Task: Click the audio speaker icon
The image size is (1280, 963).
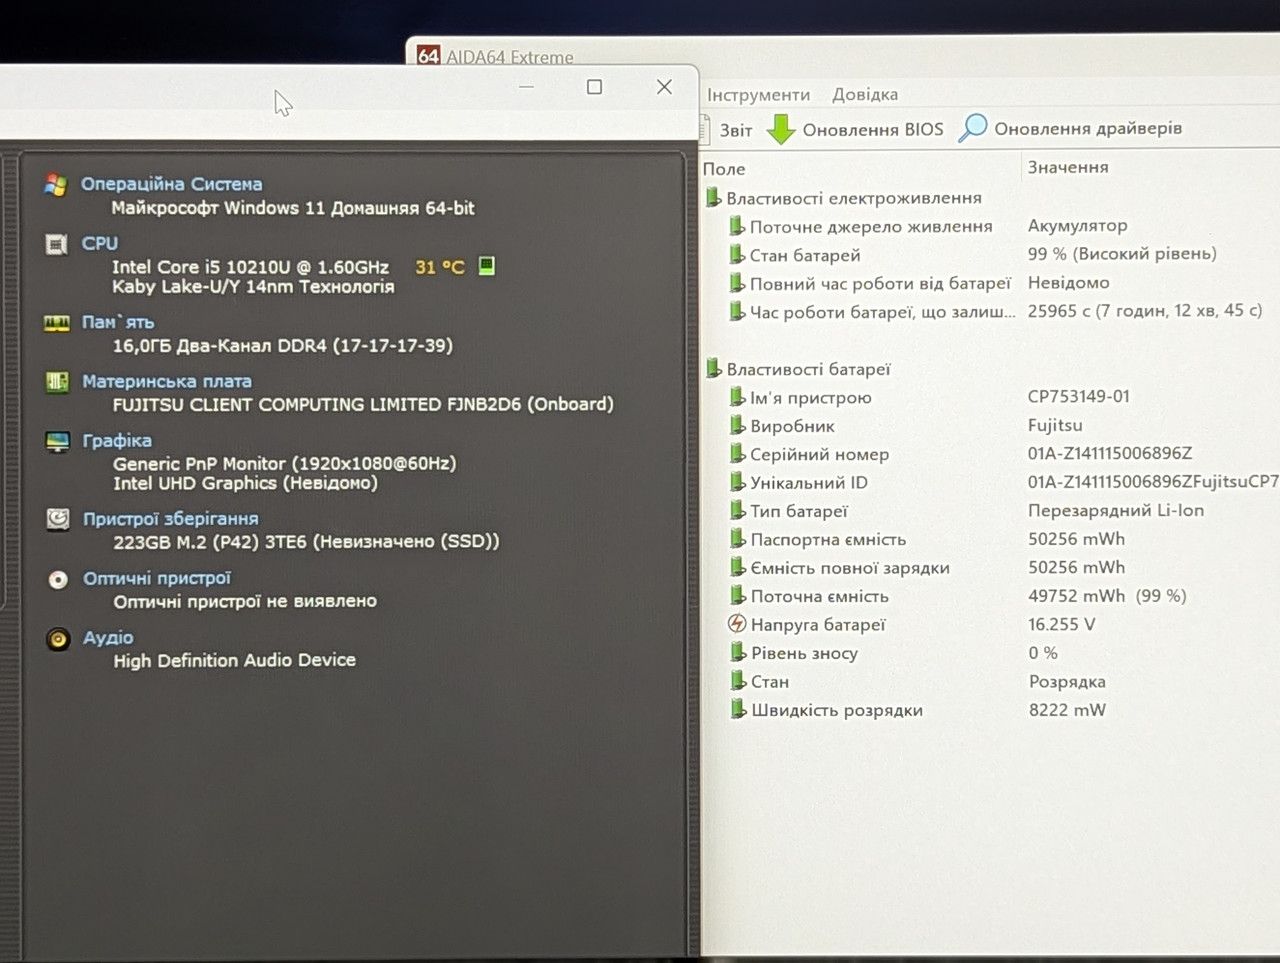Action: pyautogui.click(x=58, y=638)
